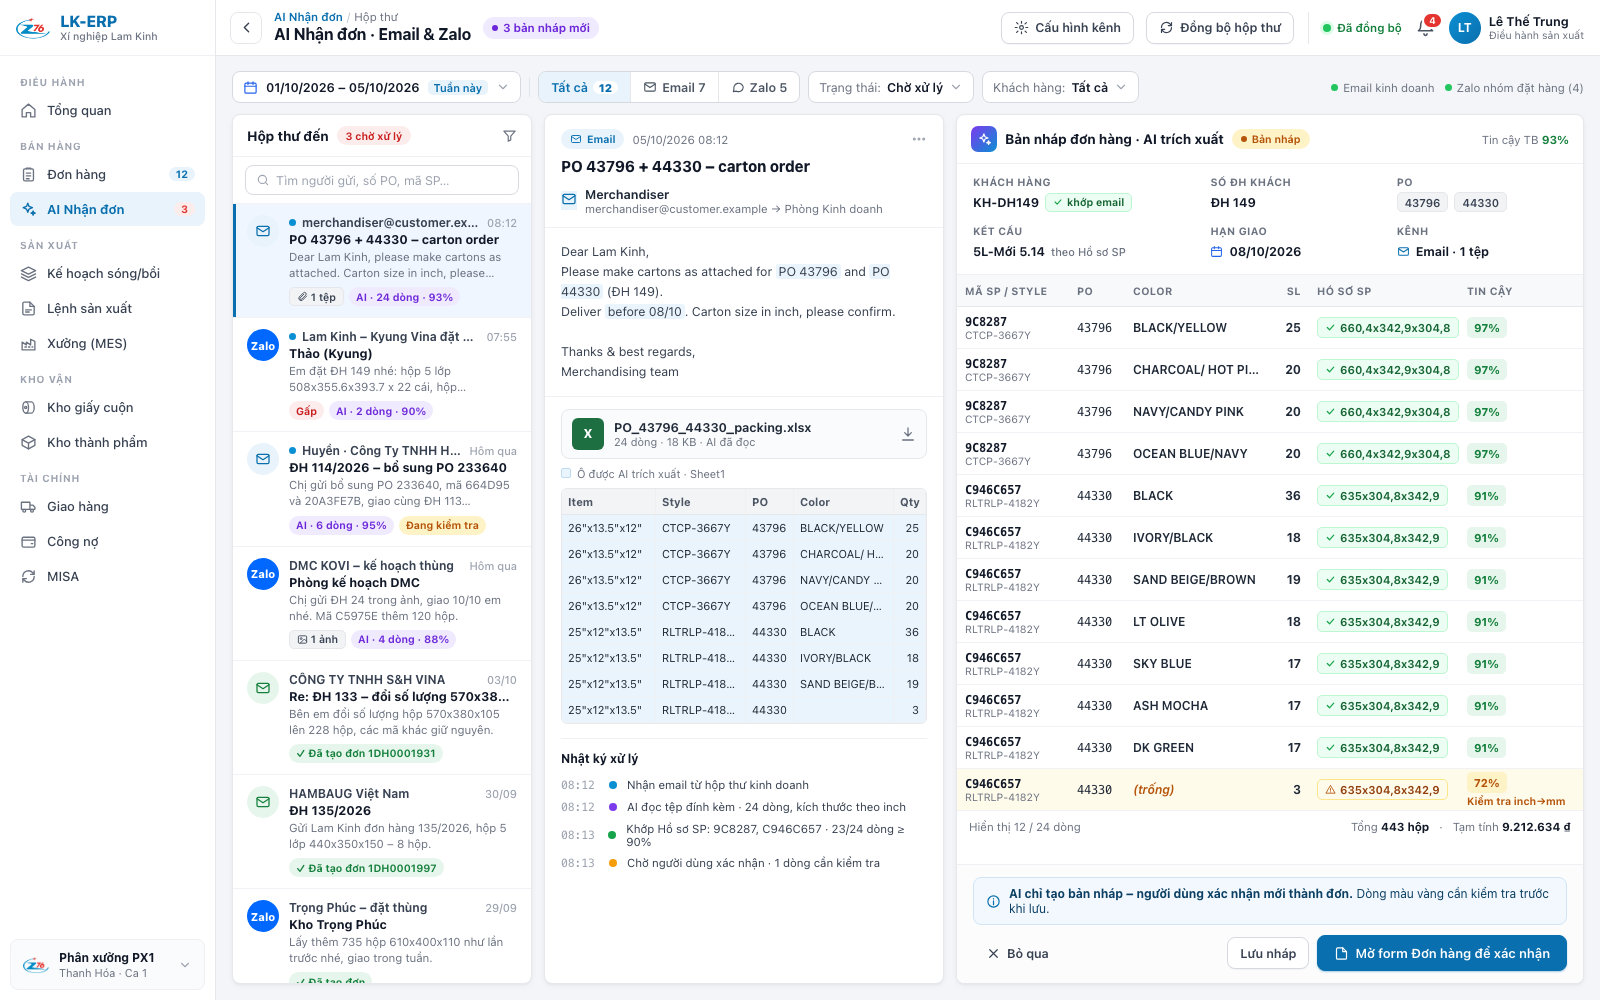This screenshot has height=1000, width=1600.
Task: Open Công nợ in sidebar
Action: [108, 541]
